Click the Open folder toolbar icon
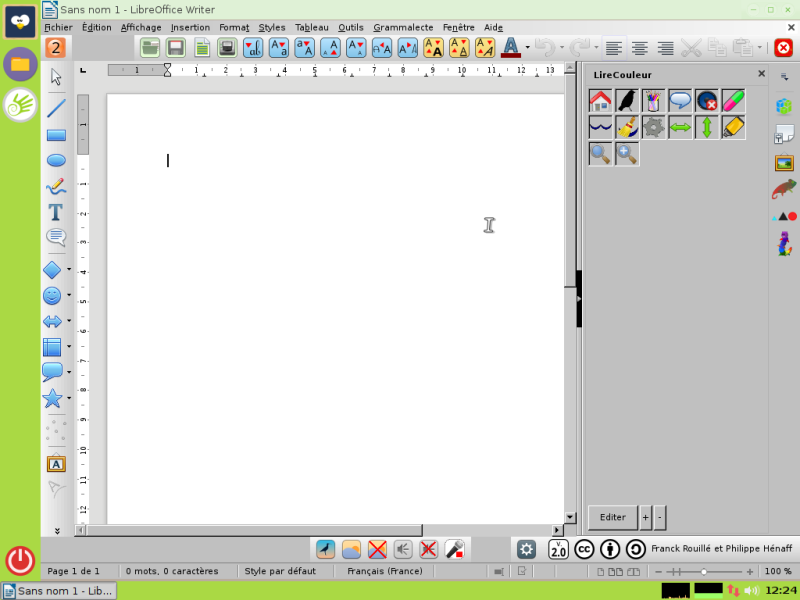Image resolution: width=800 pixels, height=600 pixels. click(x=150, y=48)
